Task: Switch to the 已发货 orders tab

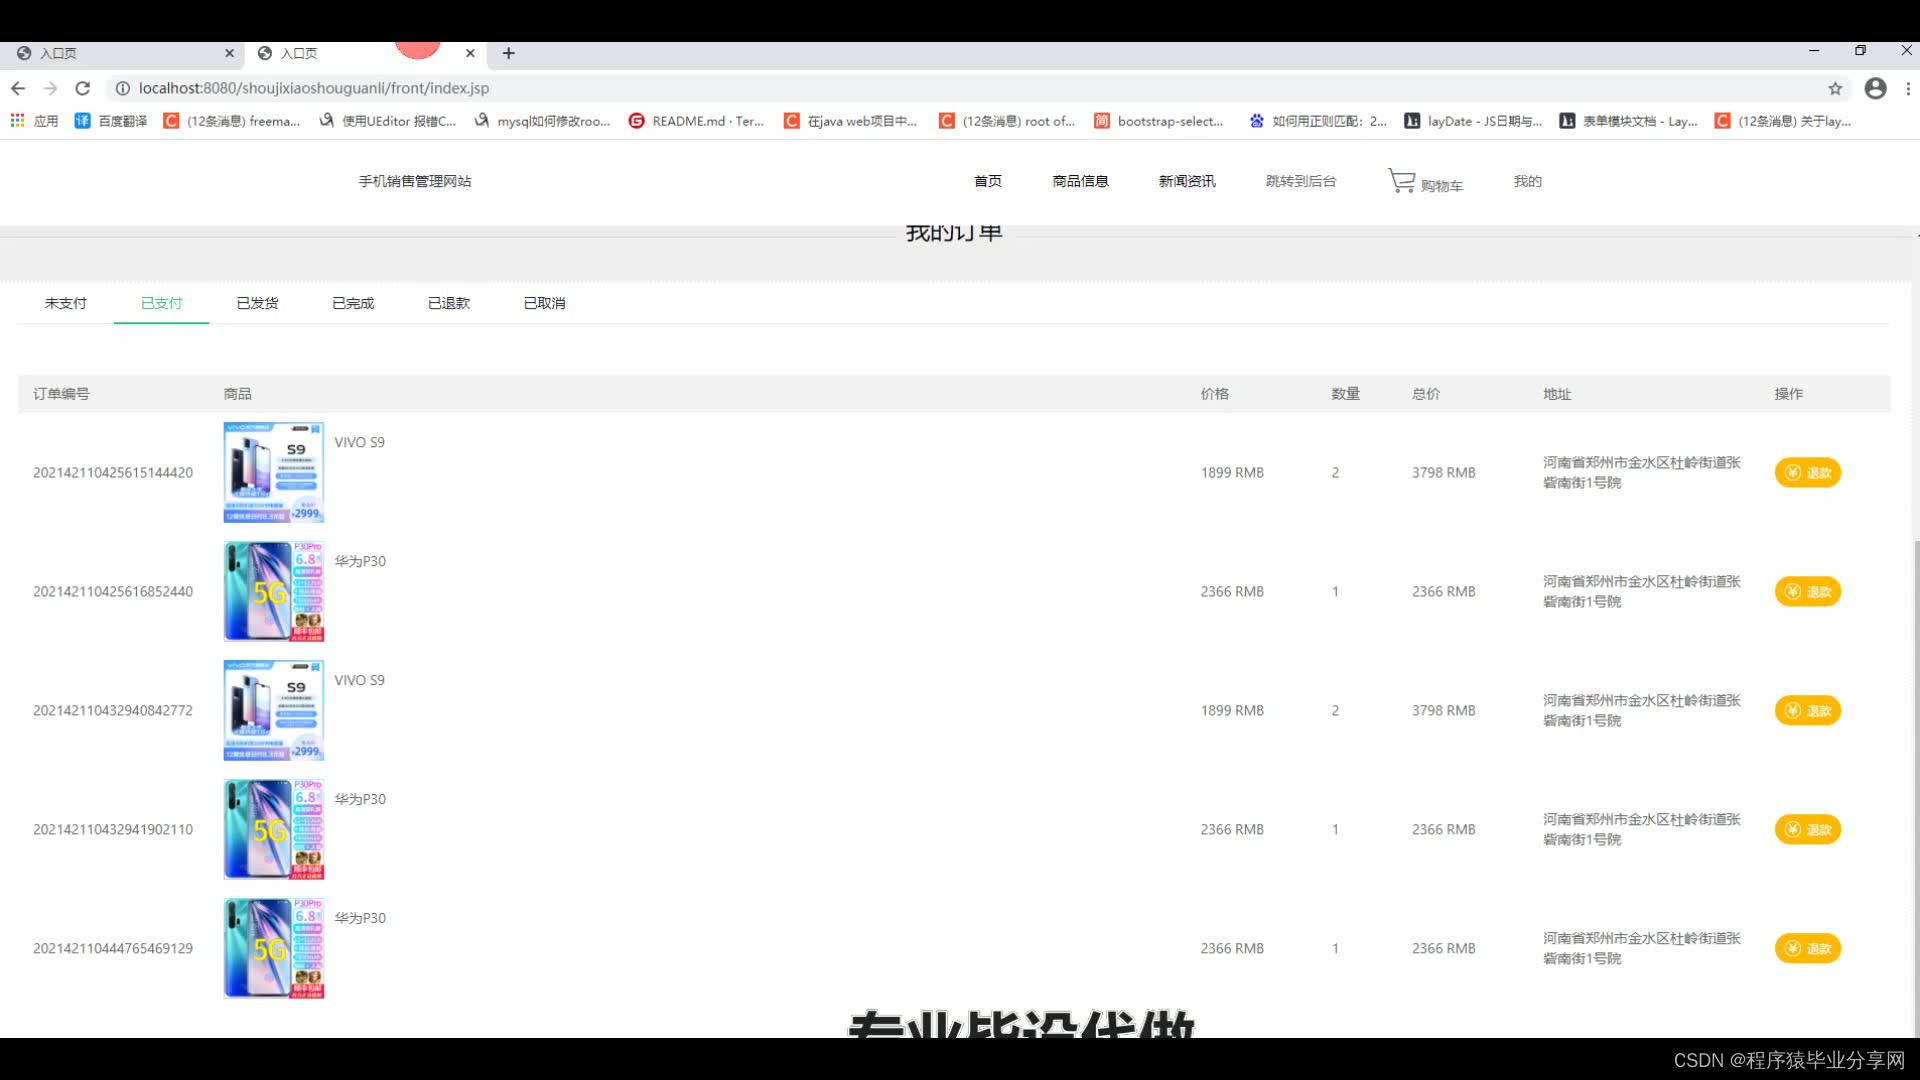Action: (x=257, y=303)
